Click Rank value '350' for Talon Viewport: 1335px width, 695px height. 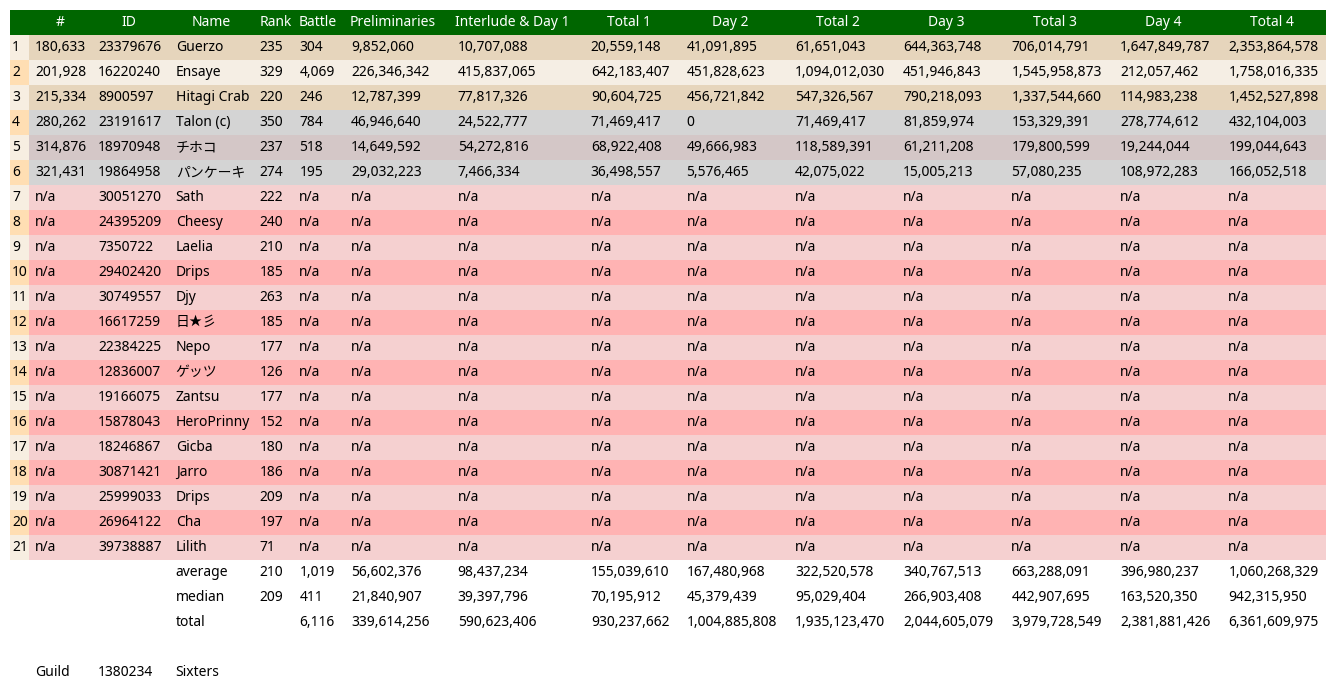271,121
